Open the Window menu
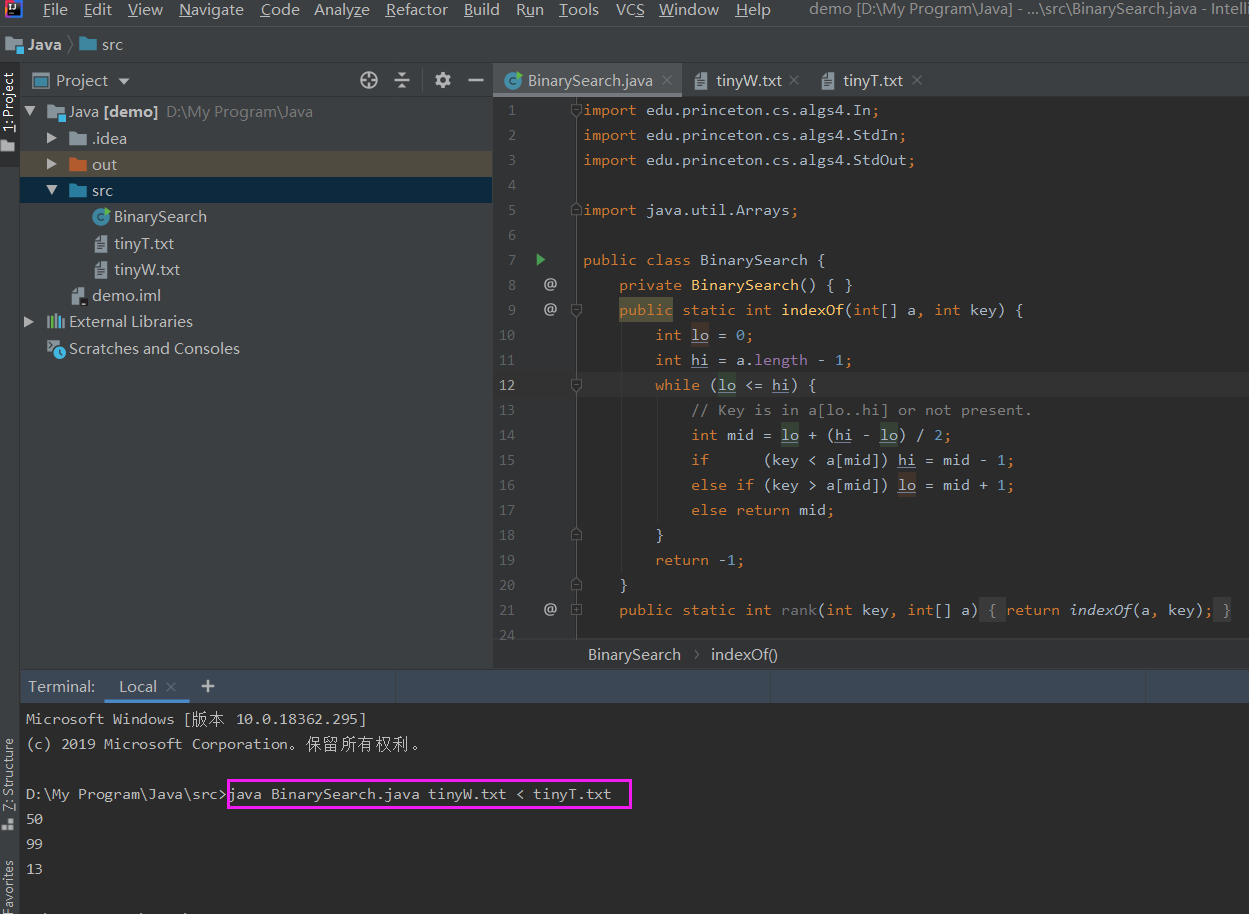Viewport: 1249px width, 914px height. point(689,10)
